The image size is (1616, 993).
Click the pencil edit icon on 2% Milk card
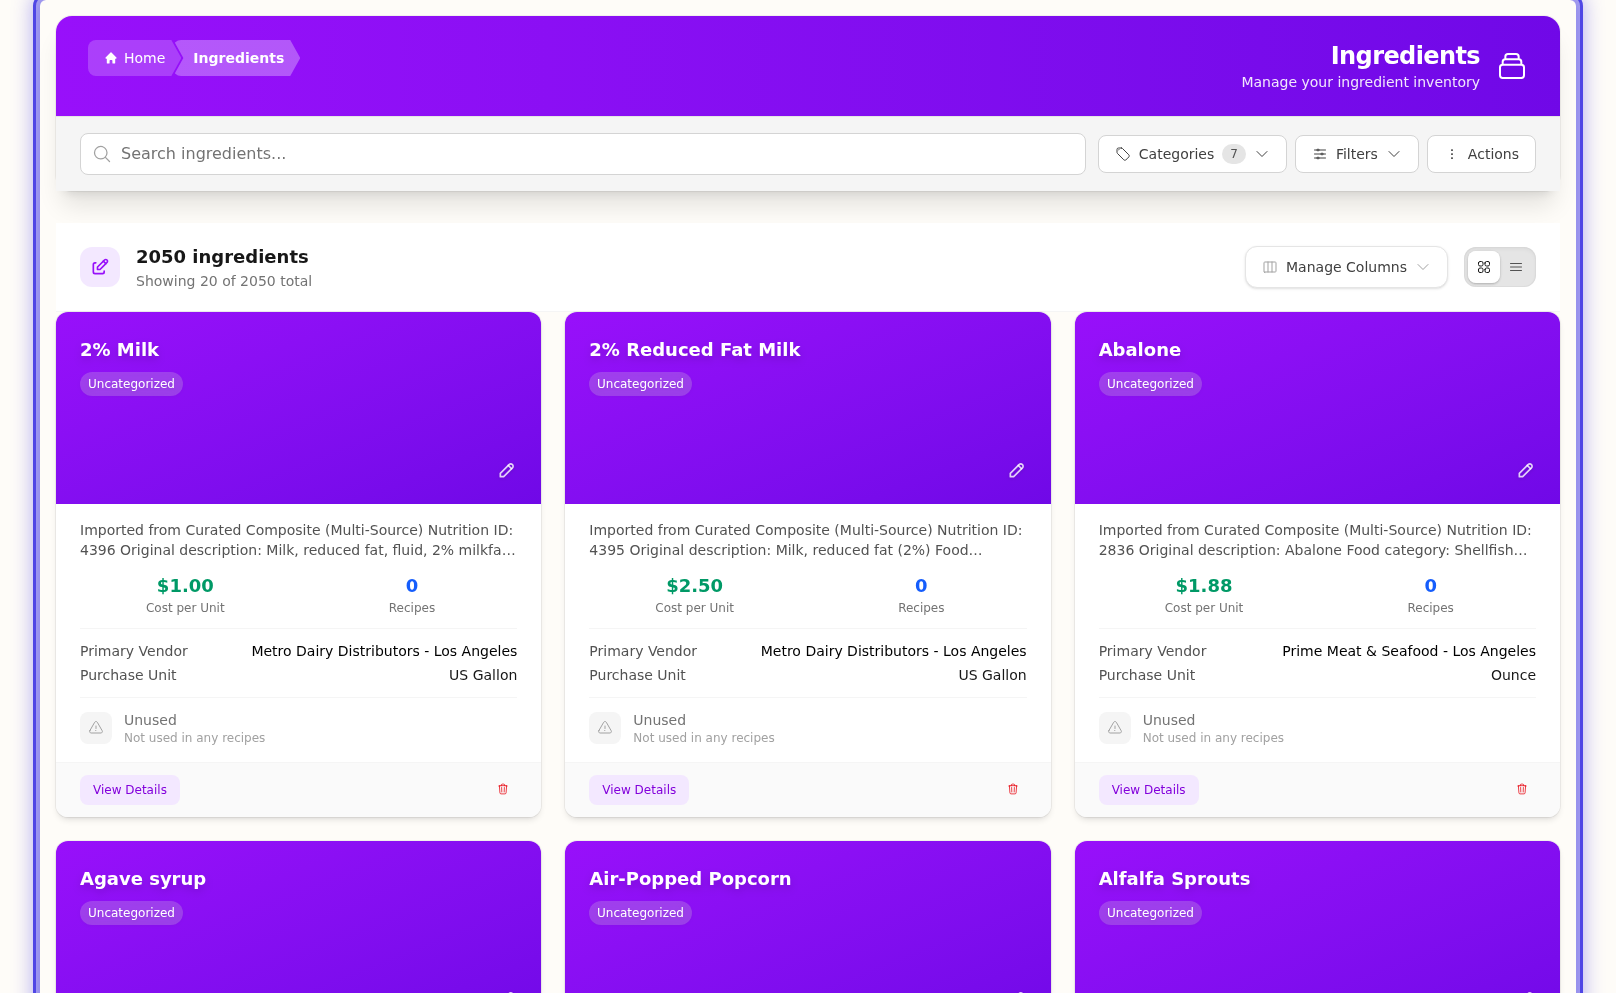coord(506,471)
